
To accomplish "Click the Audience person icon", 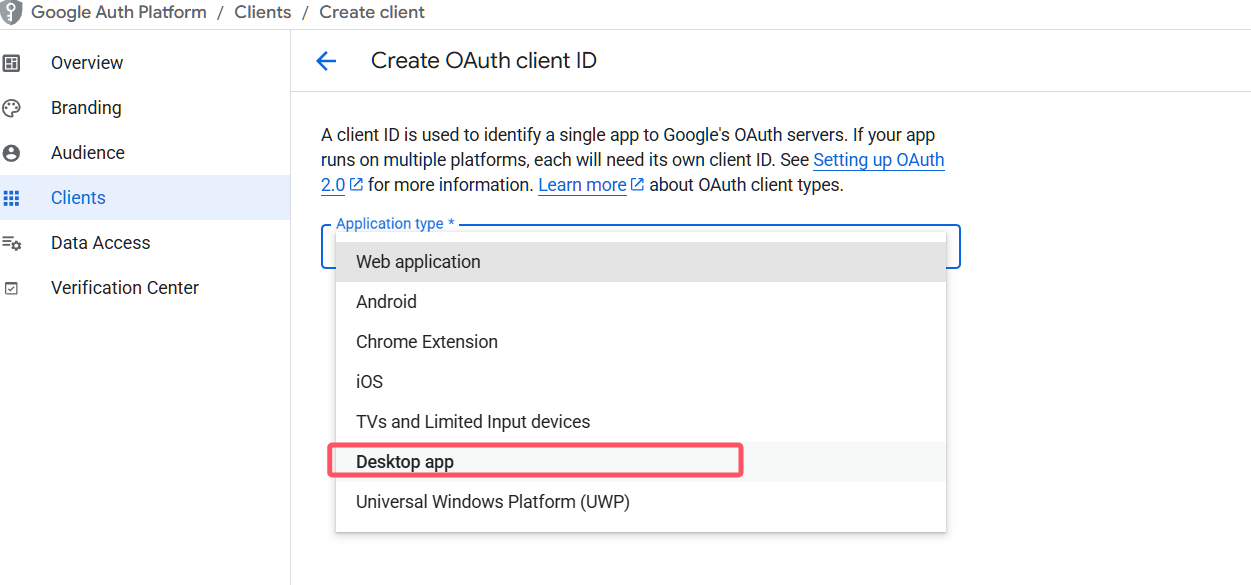I will tap(12, 153).
